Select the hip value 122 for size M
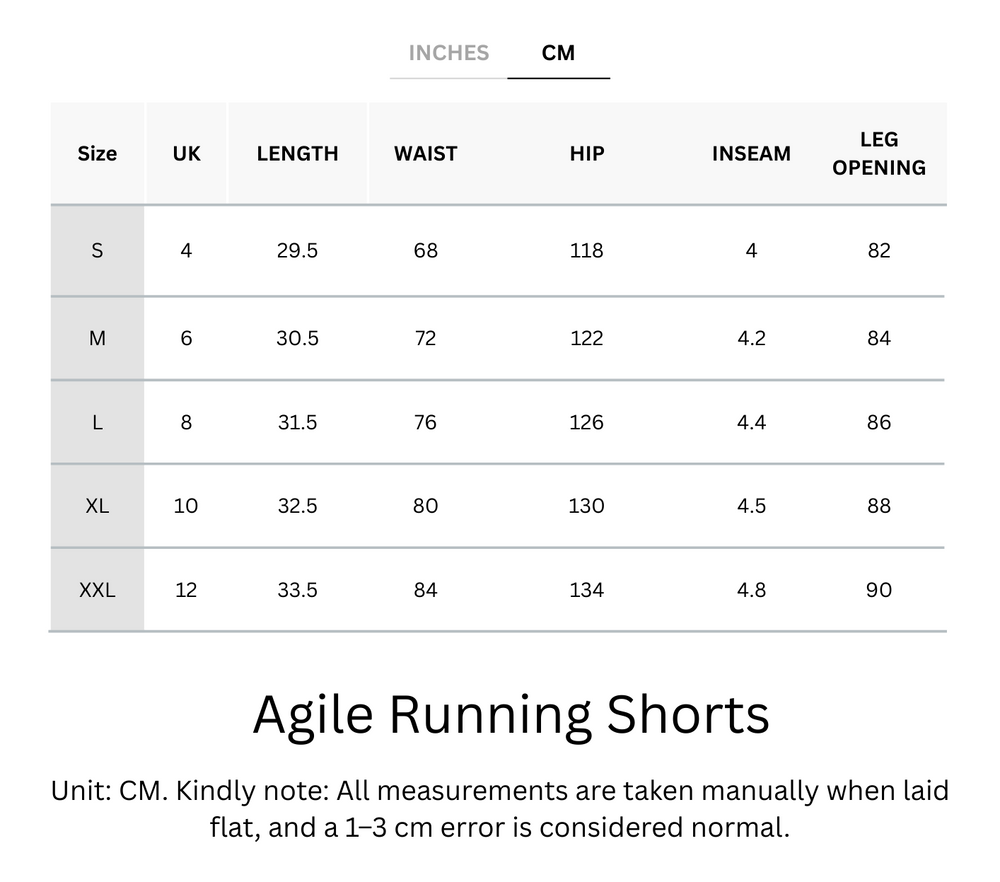The image size is (1000, 882). pyautogui.click(x=586, y=338)
